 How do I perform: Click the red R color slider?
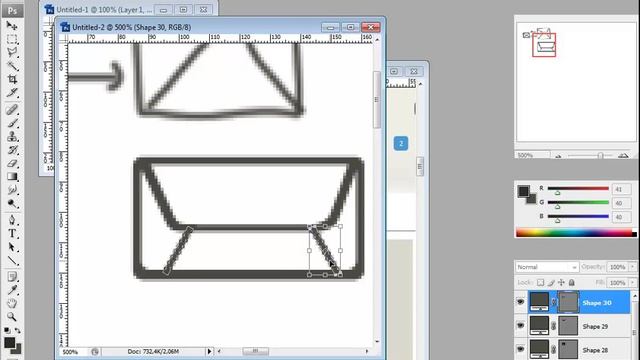point(578,188)
